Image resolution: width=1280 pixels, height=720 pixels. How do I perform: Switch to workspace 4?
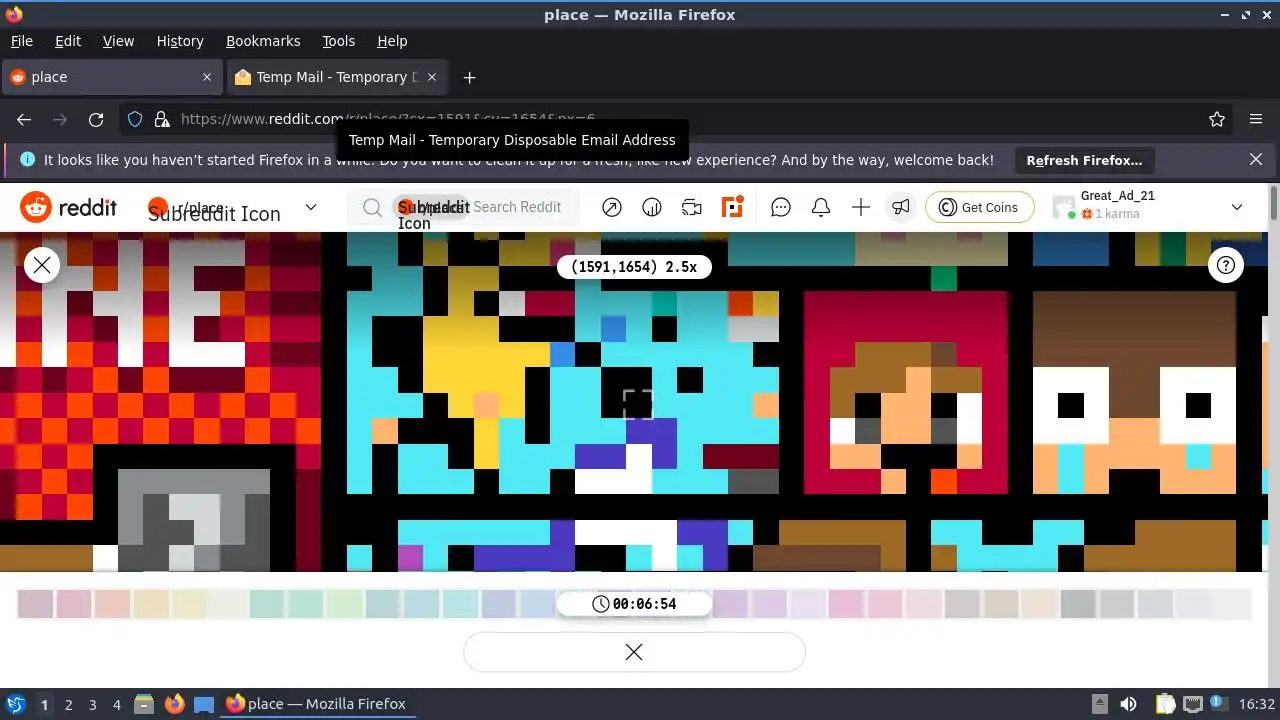[x=116, y=704]
